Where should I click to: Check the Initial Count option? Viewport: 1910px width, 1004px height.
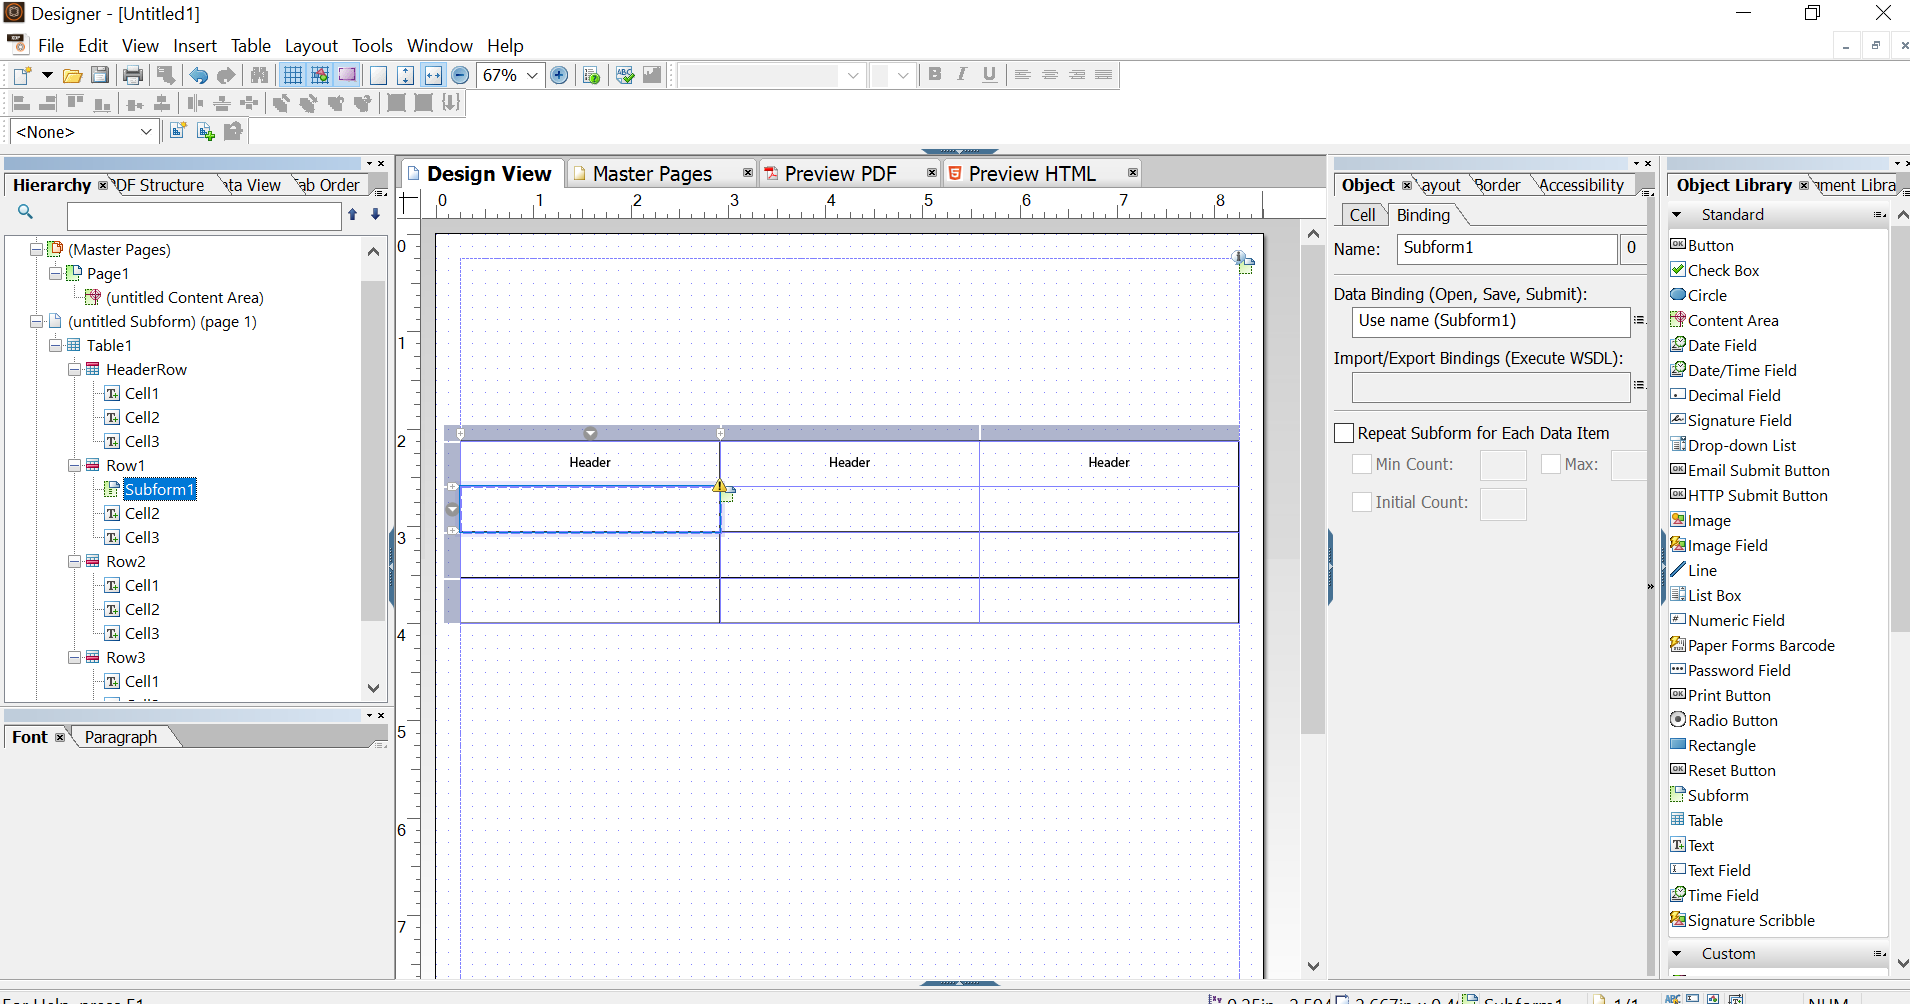point(1362,502)
